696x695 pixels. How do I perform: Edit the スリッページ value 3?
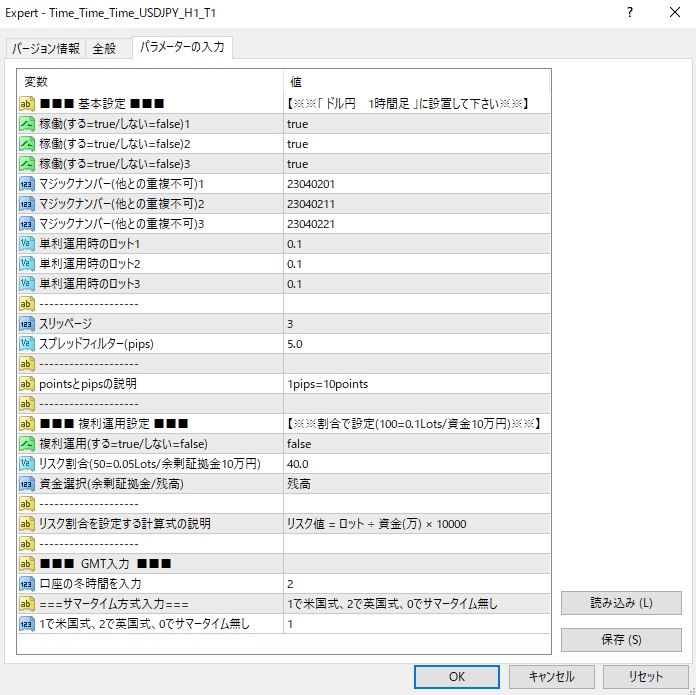tap(416, 324)
